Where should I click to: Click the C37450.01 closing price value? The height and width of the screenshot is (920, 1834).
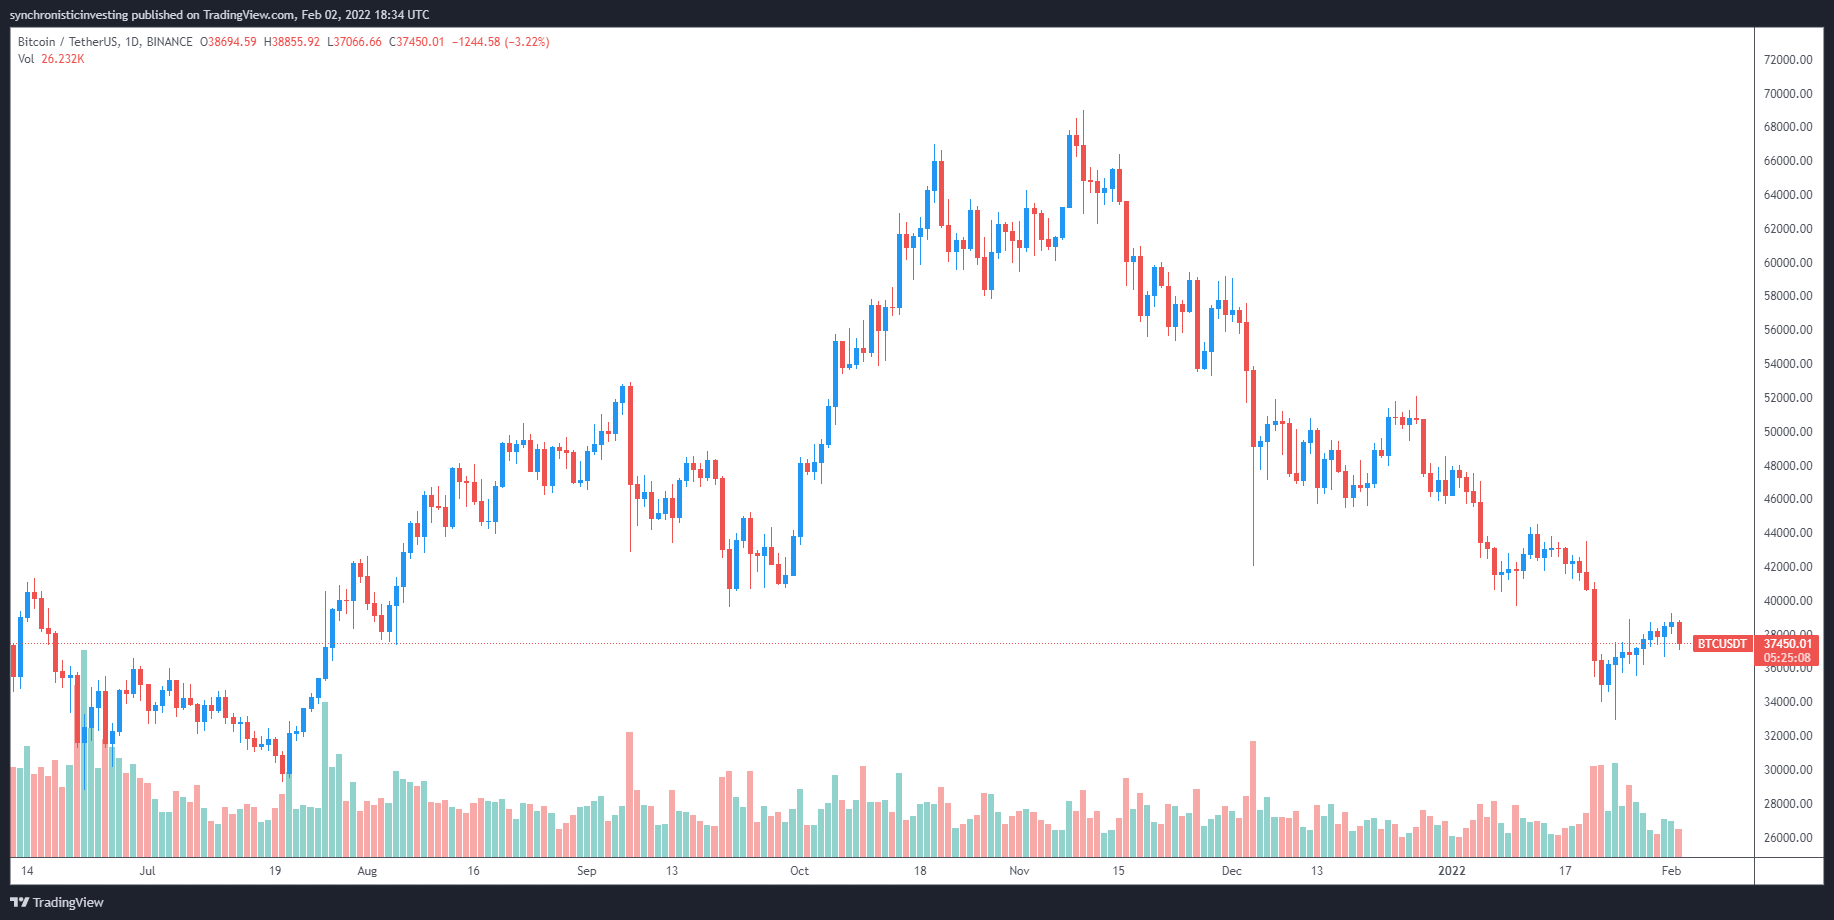416,42
